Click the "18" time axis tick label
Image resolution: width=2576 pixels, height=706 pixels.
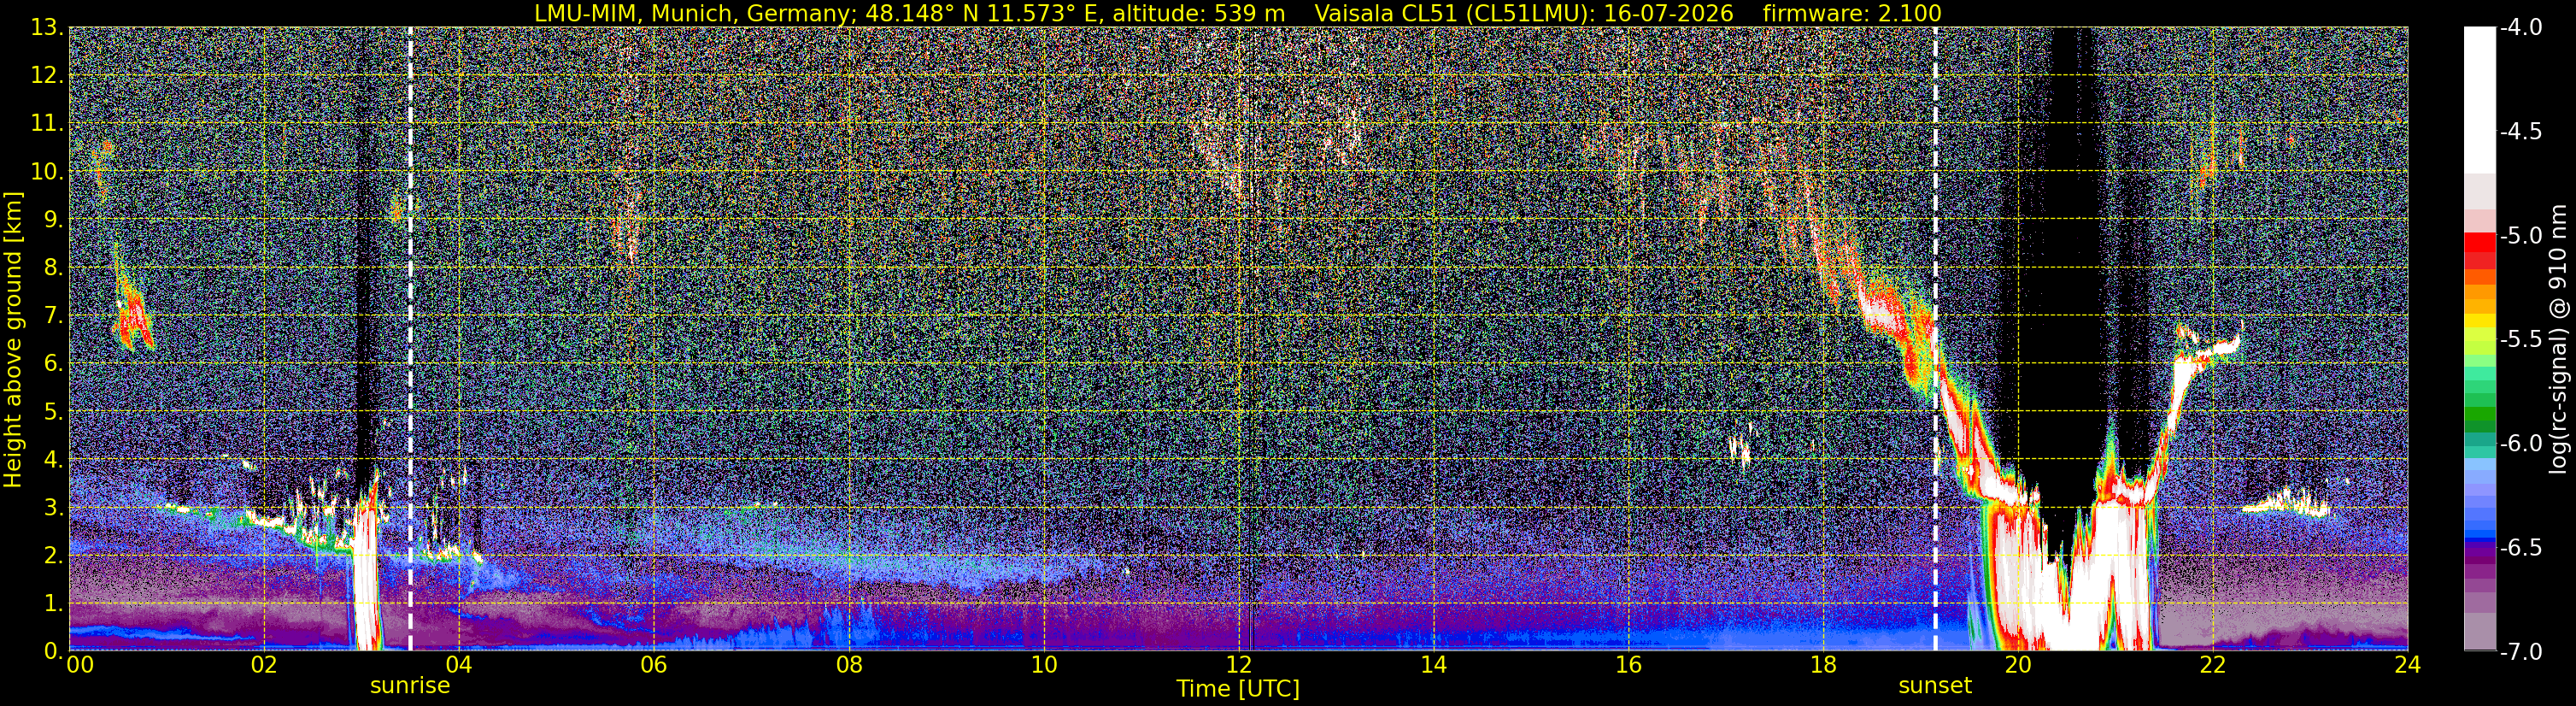1823,666
